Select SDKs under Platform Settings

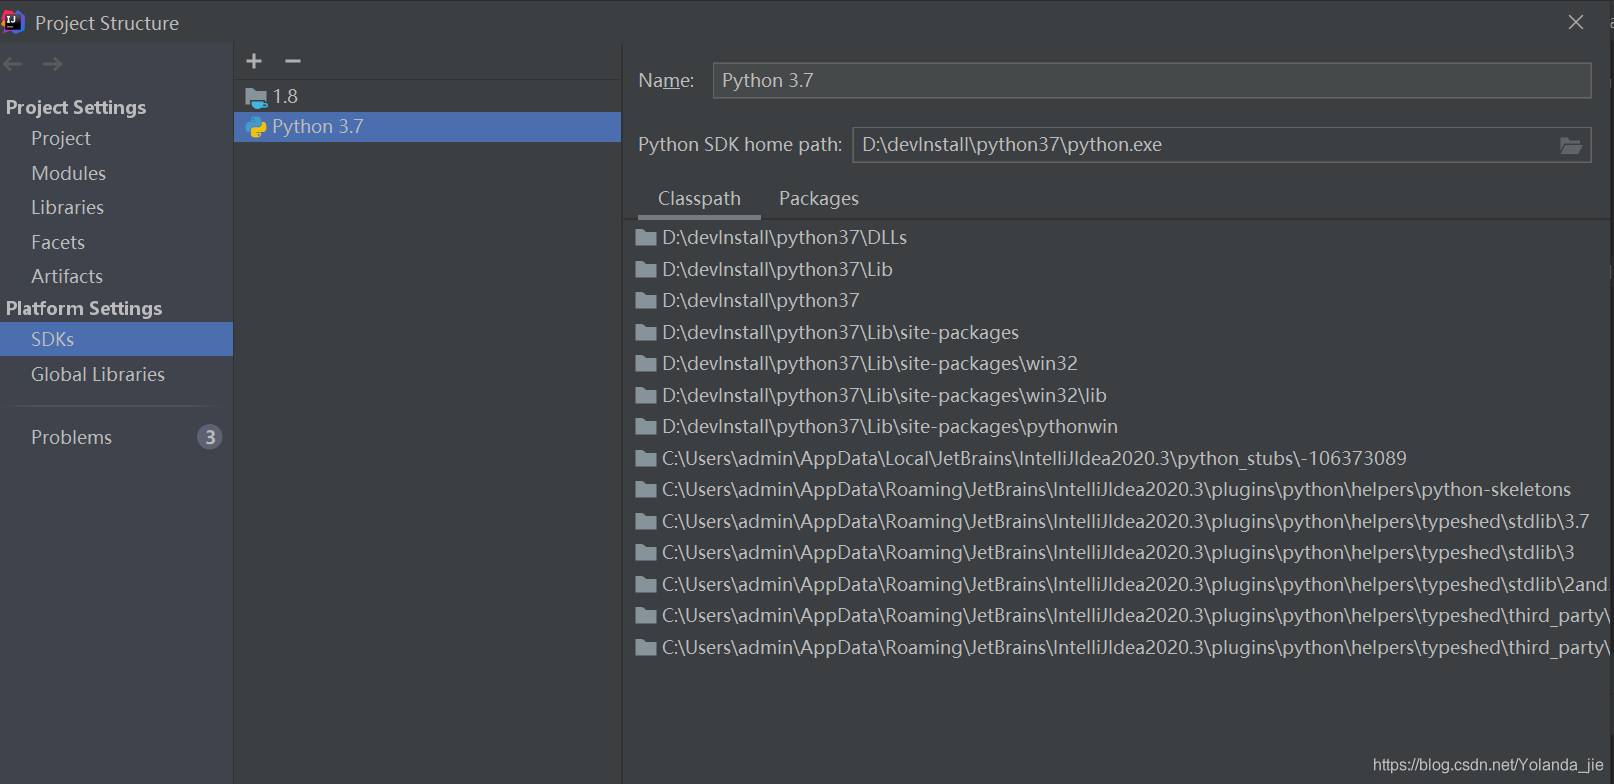(116, 339)
